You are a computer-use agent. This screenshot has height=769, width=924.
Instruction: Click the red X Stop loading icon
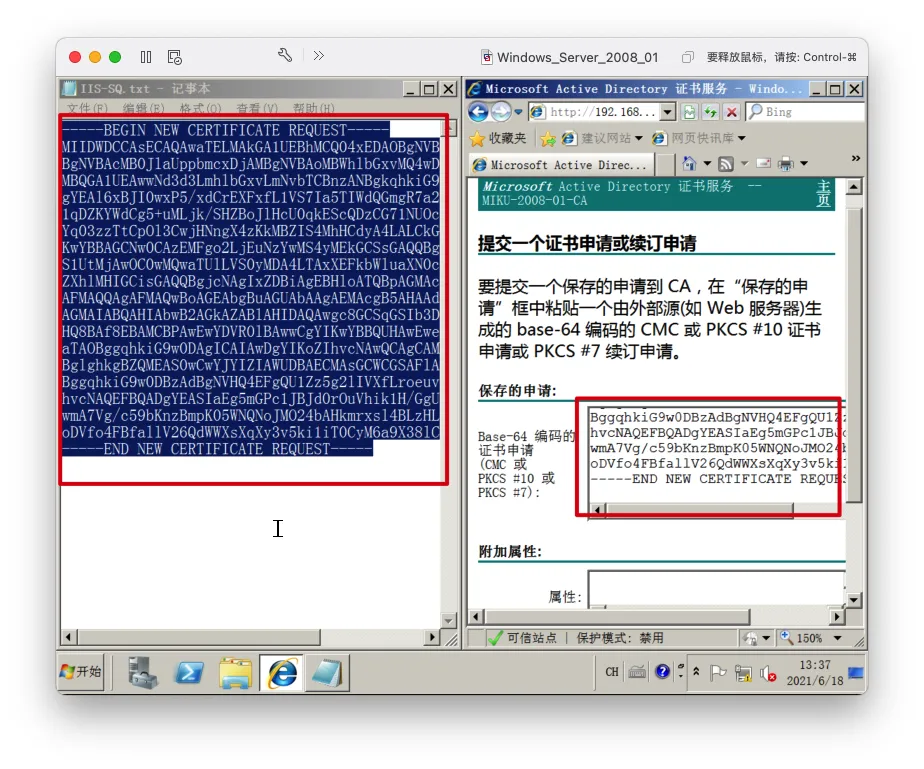[731, 111]
